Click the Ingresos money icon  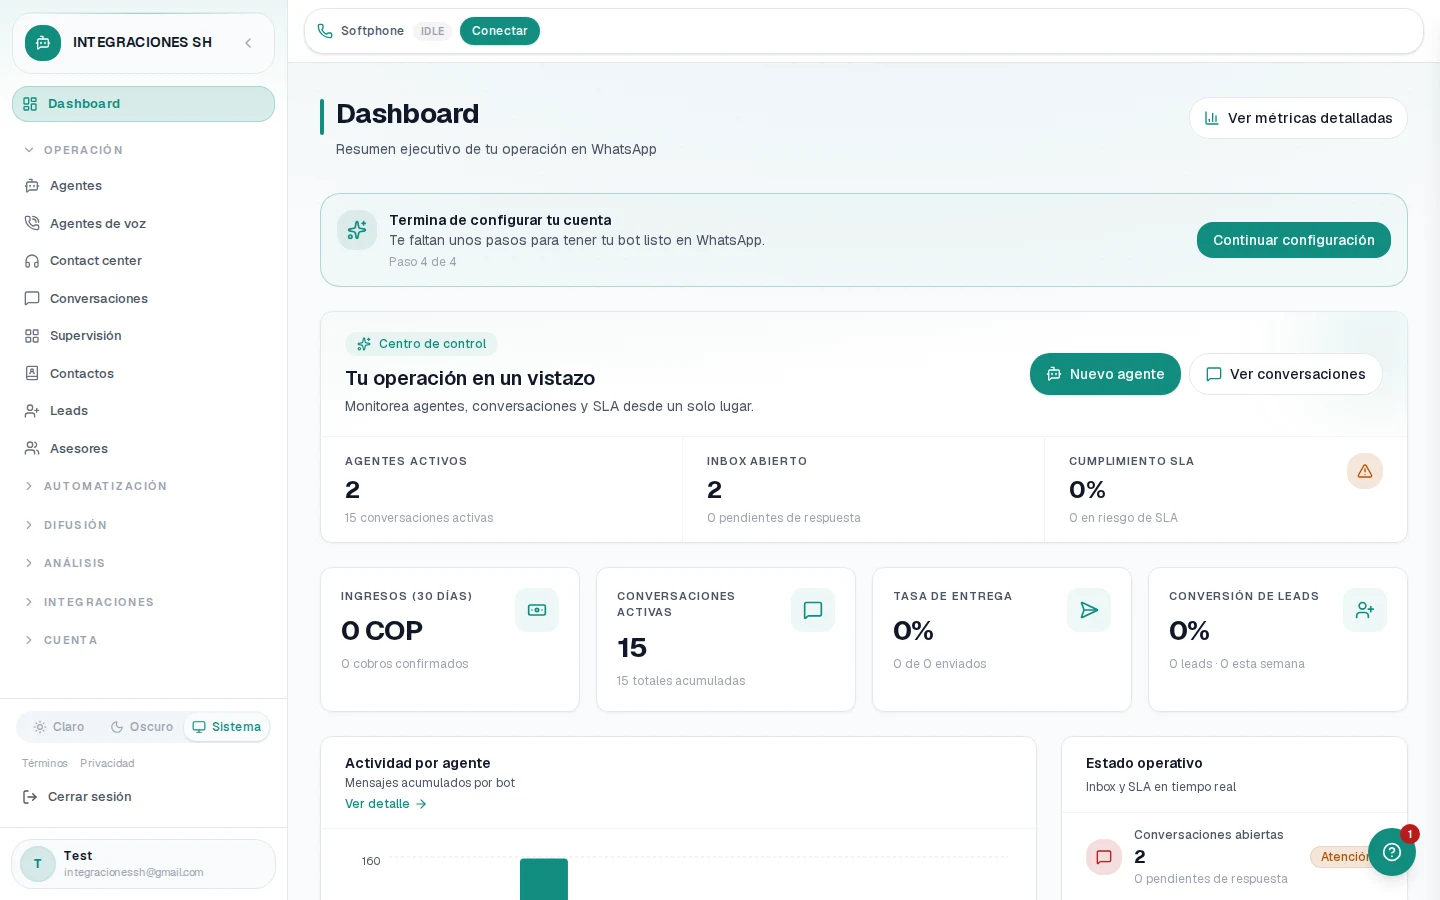[x=537, y=610]
